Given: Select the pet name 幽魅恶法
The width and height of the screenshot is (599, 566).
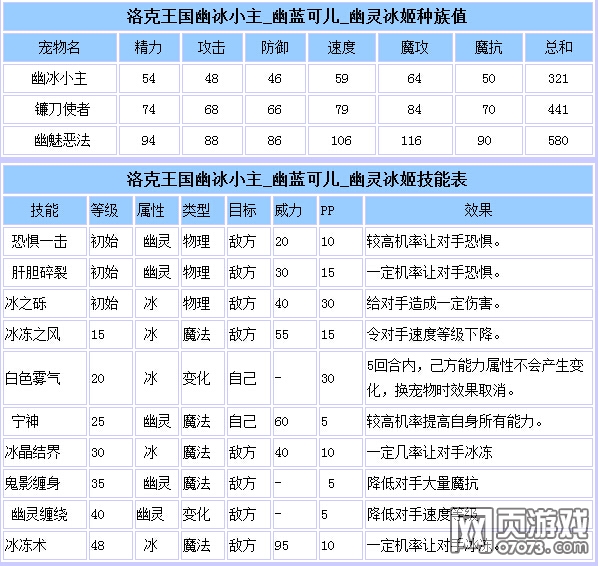Looking at the screenshot, I should (62, 141).
